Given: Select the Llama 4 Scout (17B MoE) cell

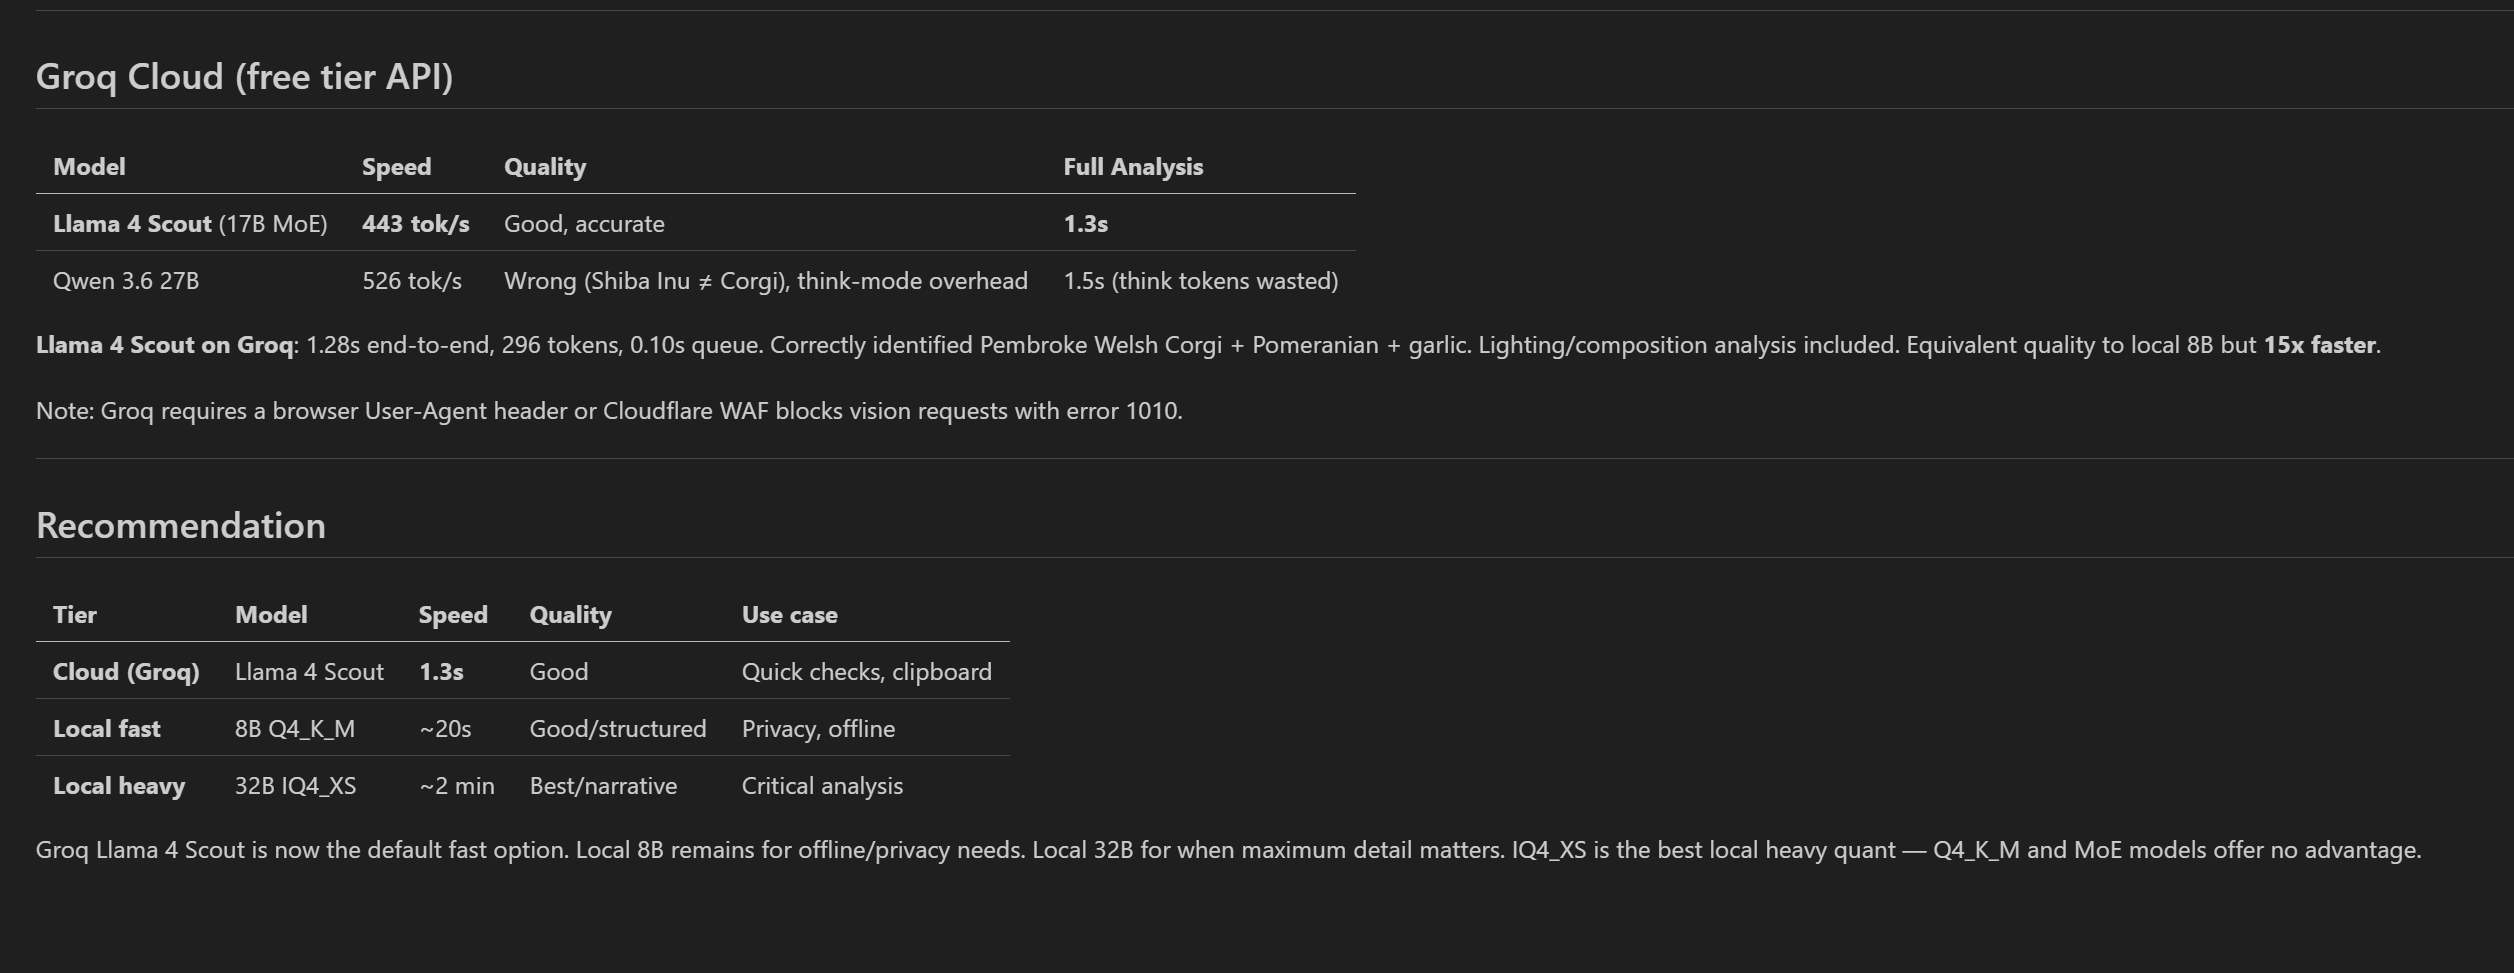Looking at the screenshot, I should point(190,224).
